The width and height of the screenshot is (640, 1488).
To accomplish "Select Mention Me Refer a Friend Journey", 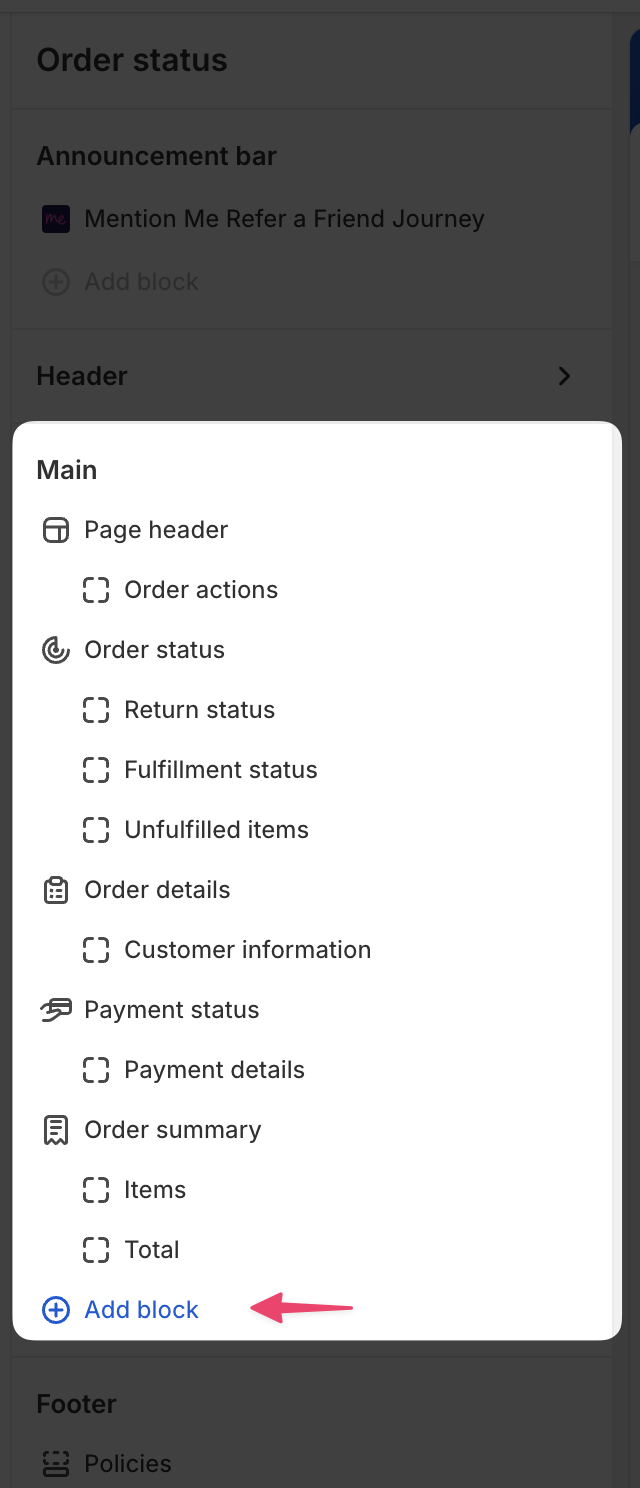I will click(x=284, y=219).
